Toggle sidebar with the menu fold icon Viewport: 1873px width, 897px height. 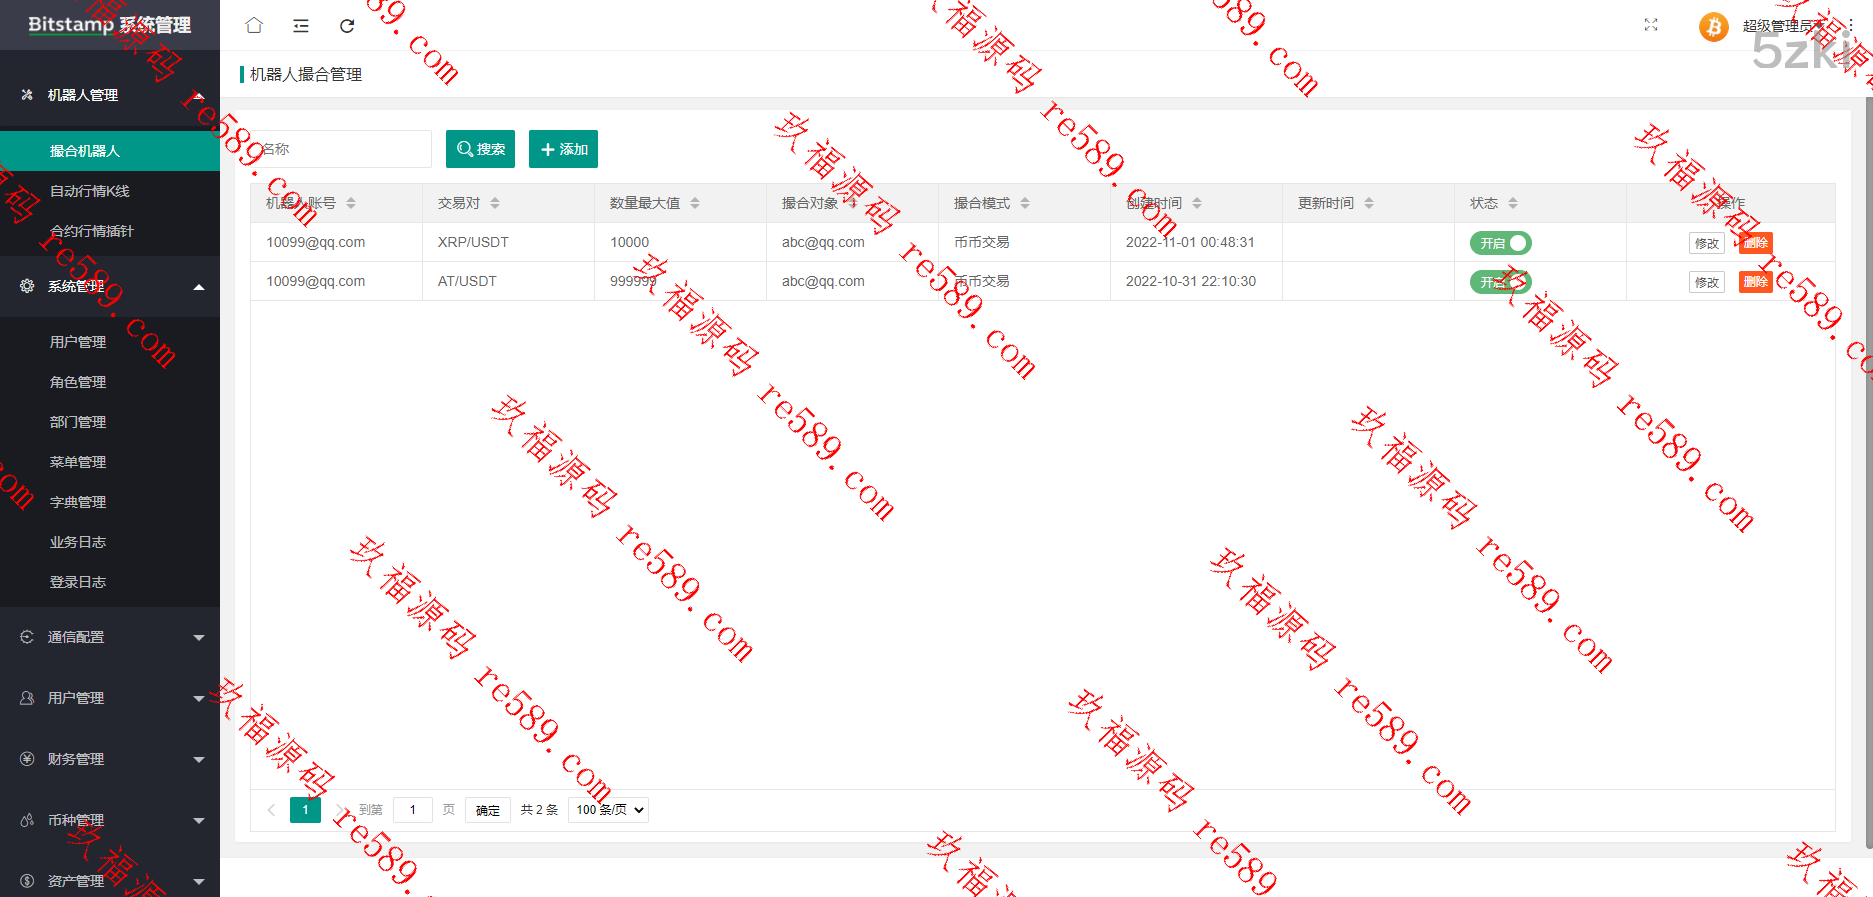pyautogui.click(x=301, y=26)
